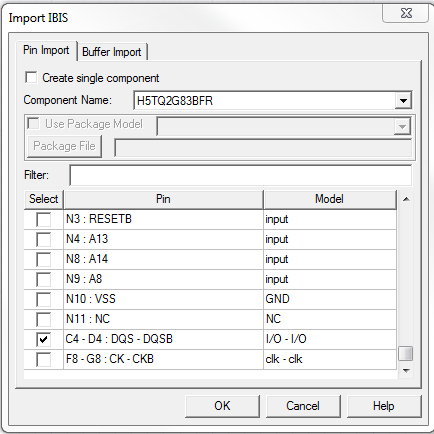Open Help for Import IBIS
Image resolution: width=434 pixels, height=434 pixels.
tap(384, 406)
